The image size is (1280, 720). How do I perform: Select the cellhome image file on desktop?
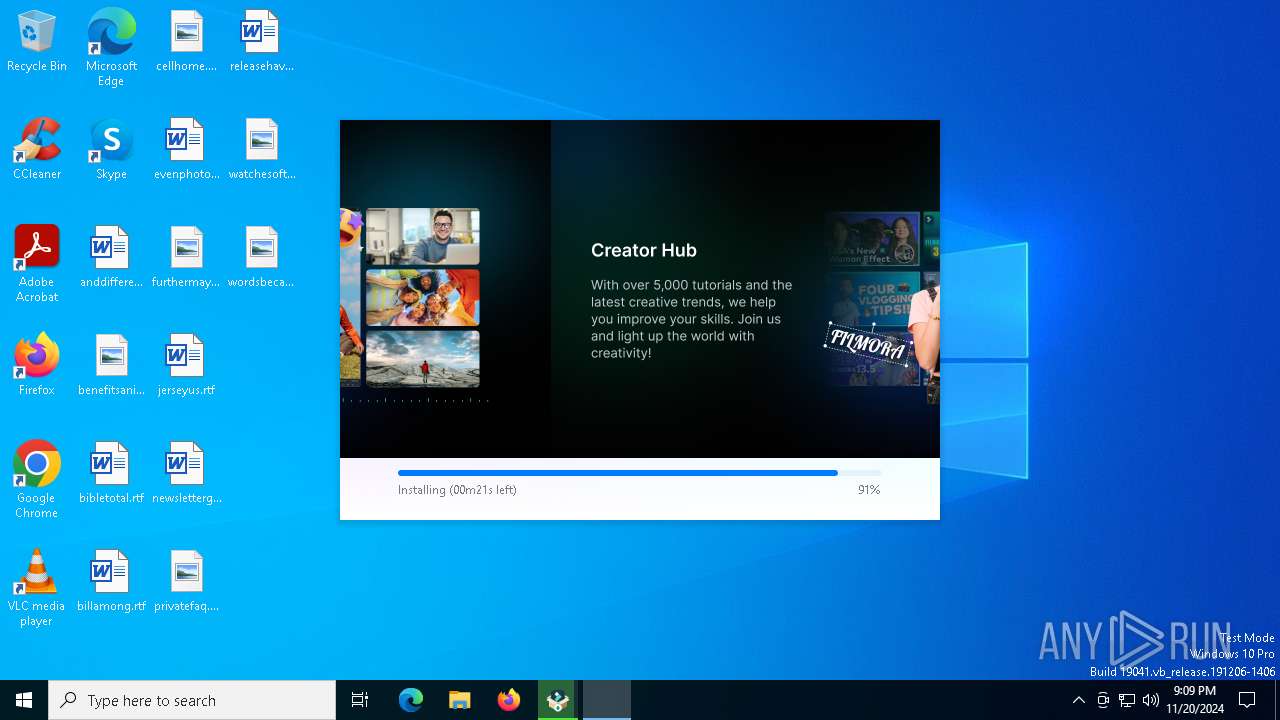(186, 42)
